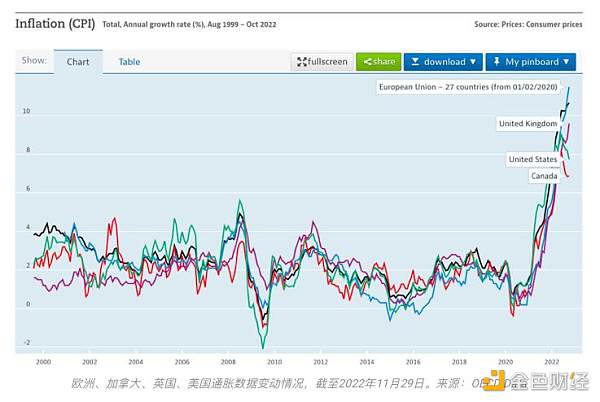
Task: Click the 2008 mark on the year axis
Action: tap(227, 361)
